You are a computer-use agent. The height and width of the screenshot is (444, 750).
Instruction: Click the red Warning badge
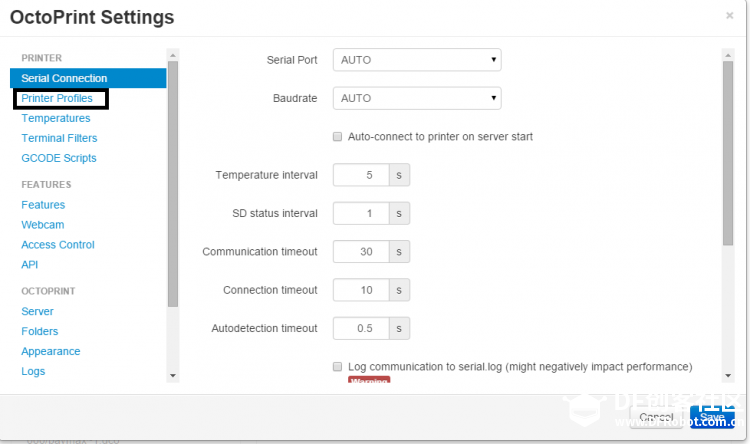tap(369, 380)
